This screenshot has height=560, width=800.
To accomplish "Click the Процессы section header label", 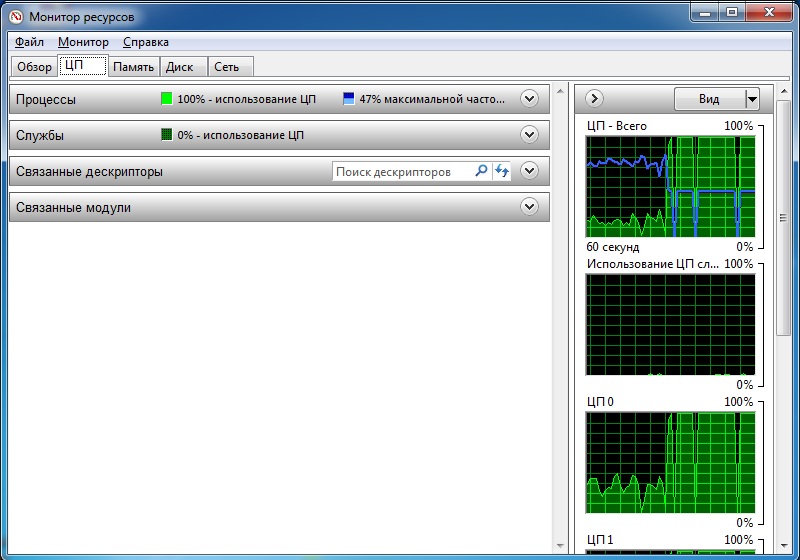I will click(45, 99).
